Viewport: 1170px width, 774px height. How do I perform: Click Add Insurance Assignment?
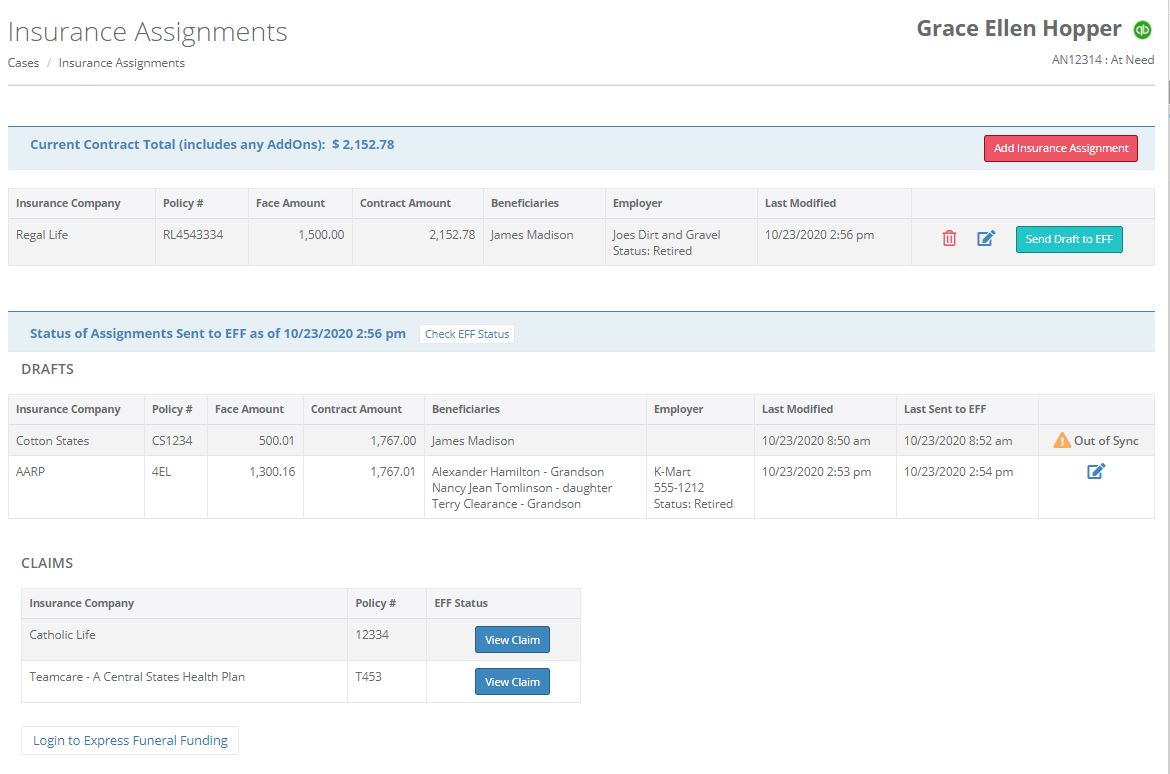coord(1060,147)
